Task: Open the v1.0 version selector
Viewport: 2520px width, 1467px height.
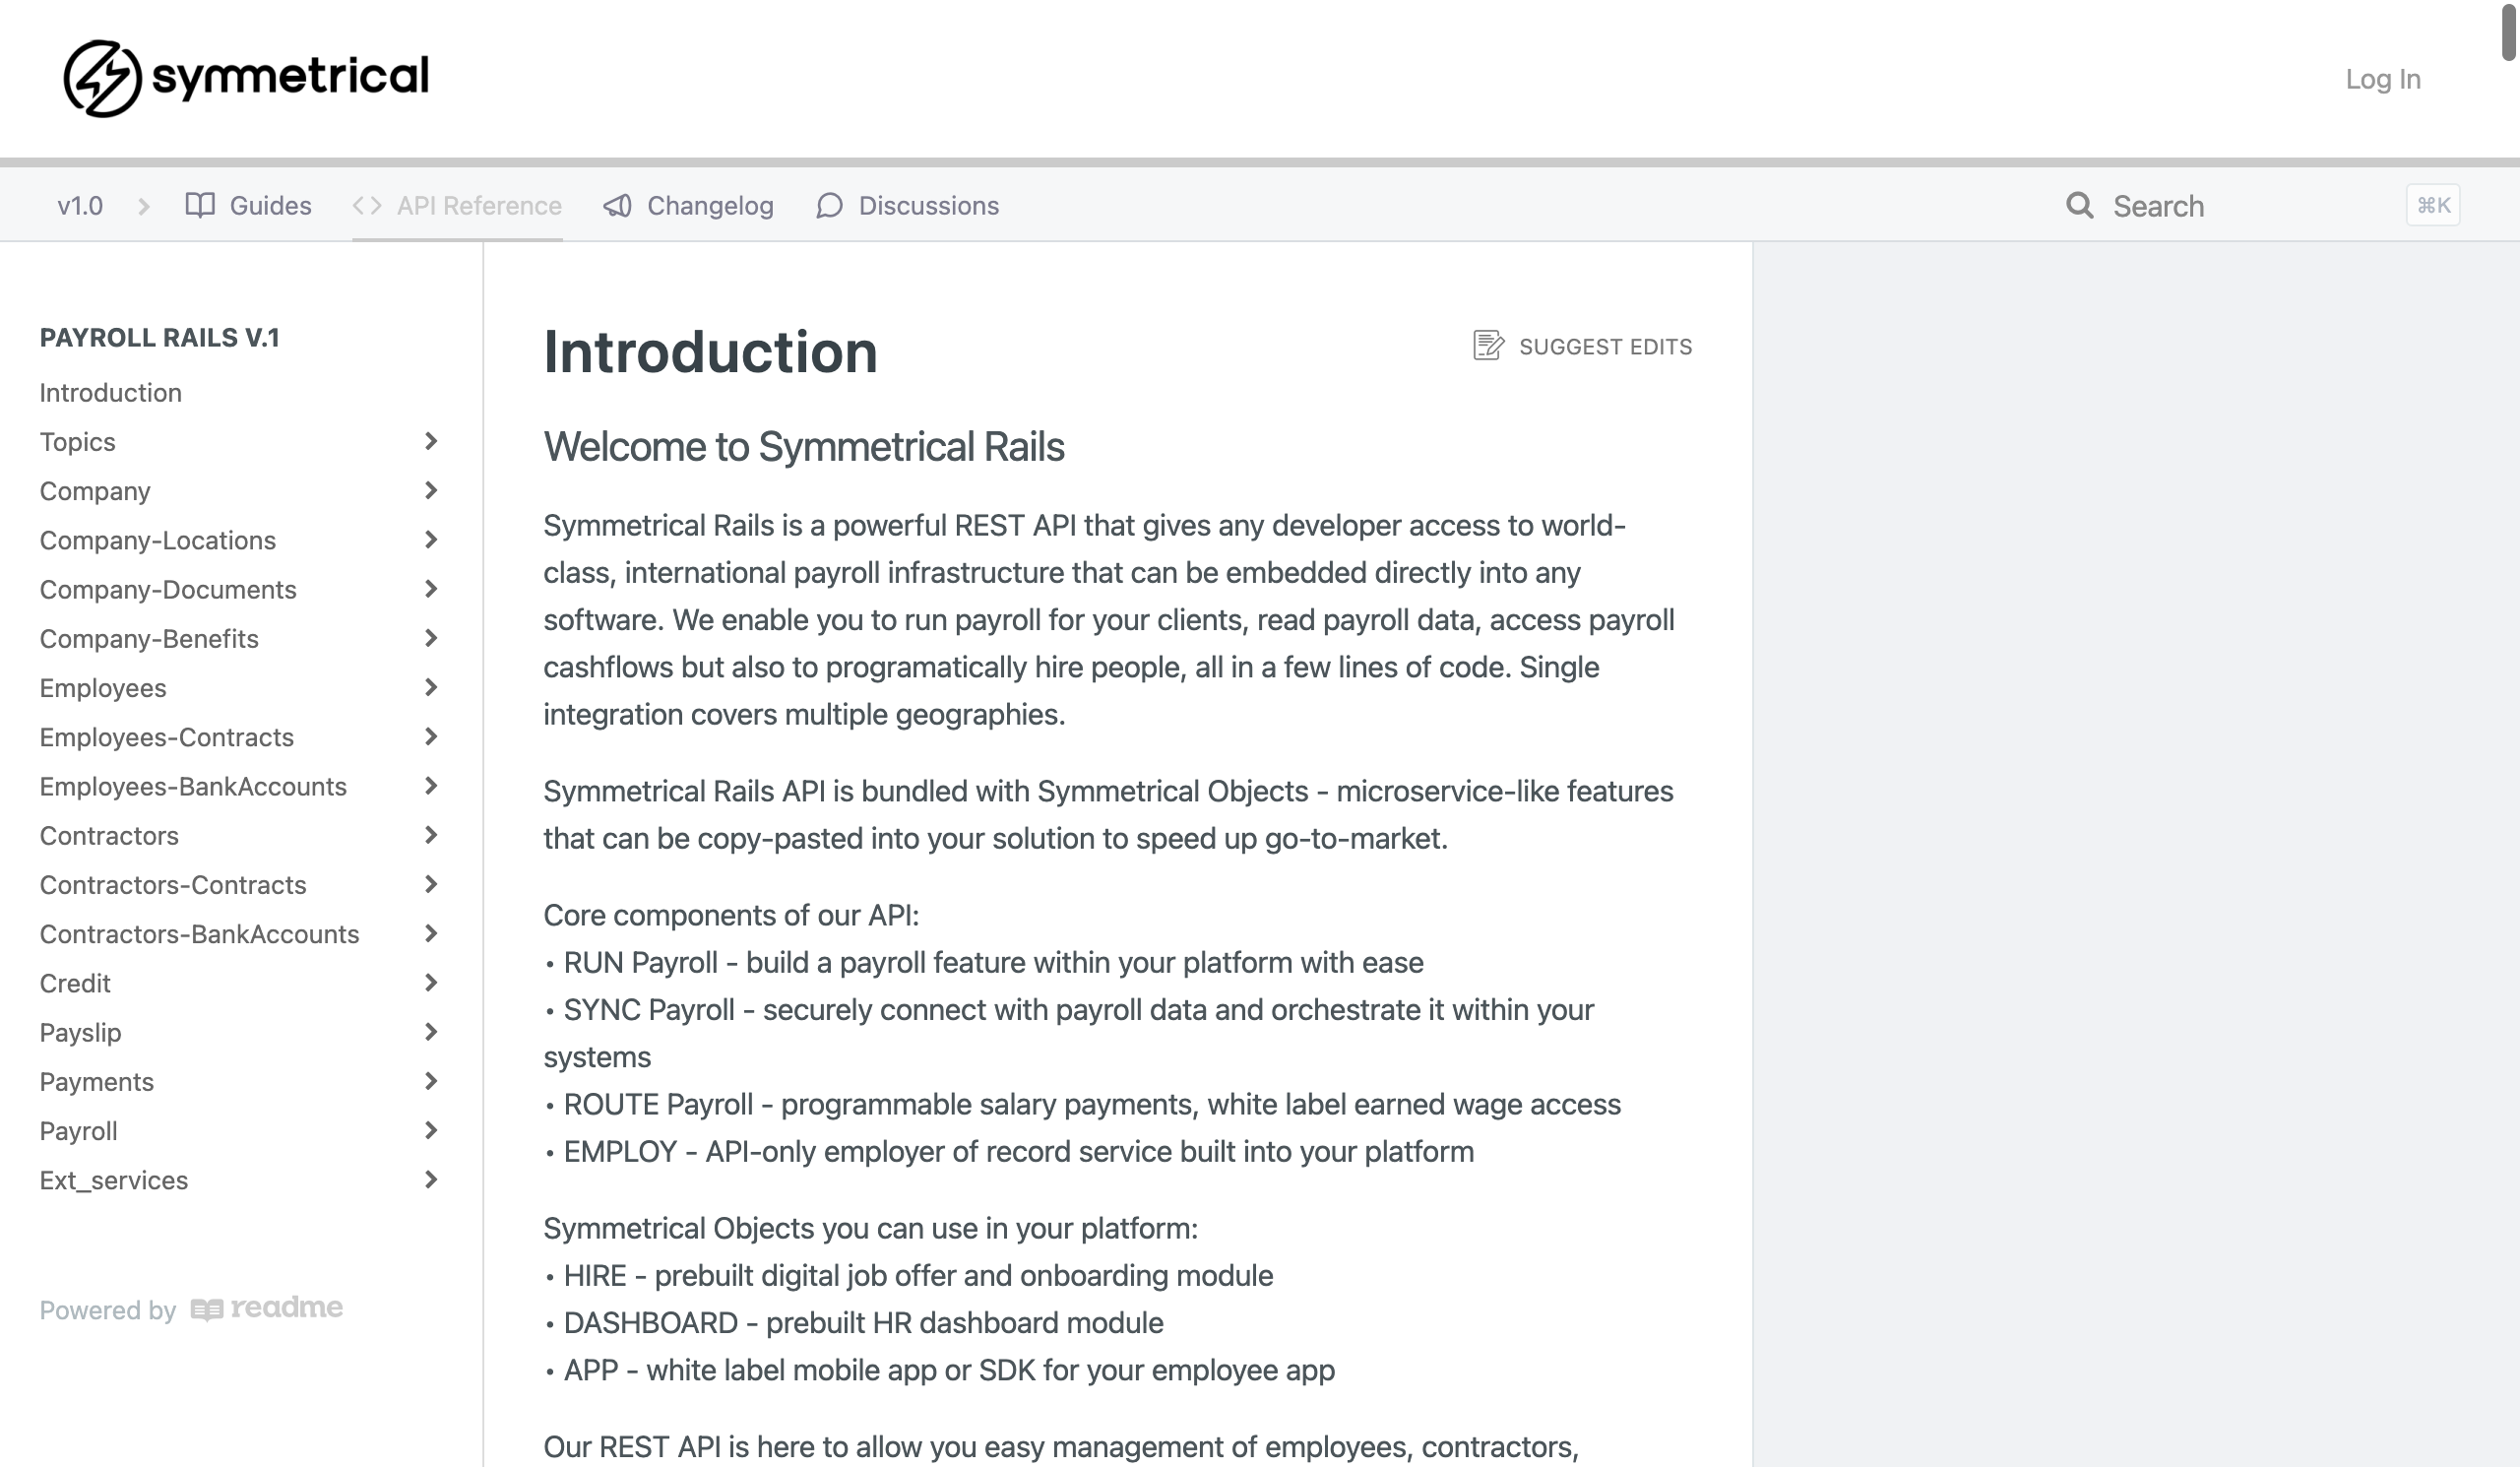Action: [x=80, y=205]
